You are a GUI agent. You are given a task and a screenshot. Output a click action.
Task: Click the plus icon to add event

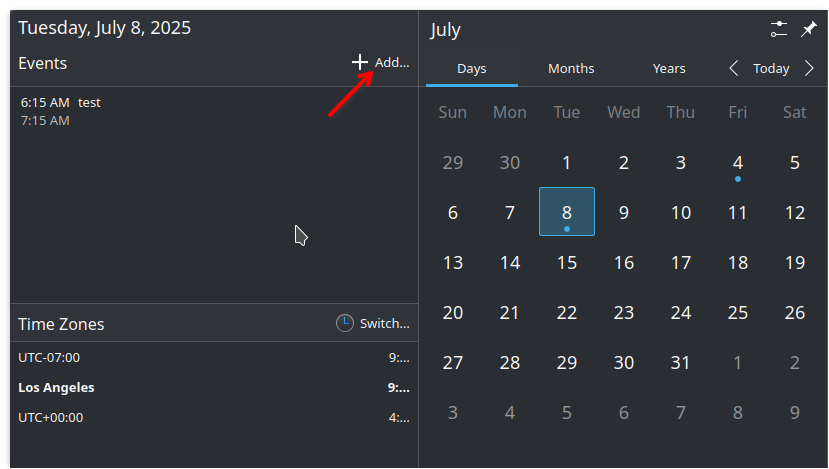[360, 62]
